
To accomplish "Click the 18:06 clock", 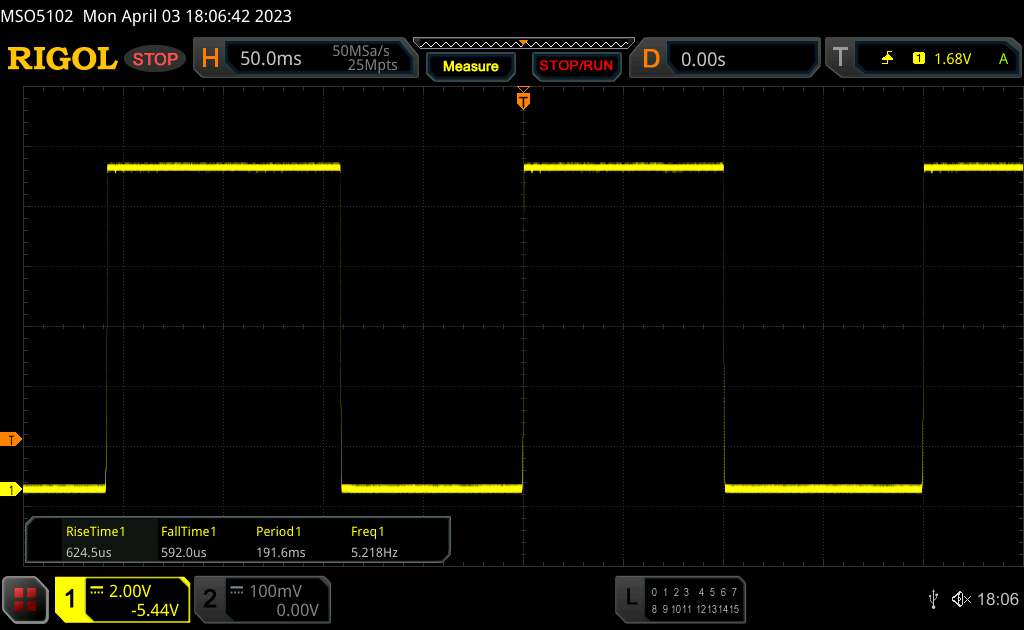I will click(x=997, y=599).
